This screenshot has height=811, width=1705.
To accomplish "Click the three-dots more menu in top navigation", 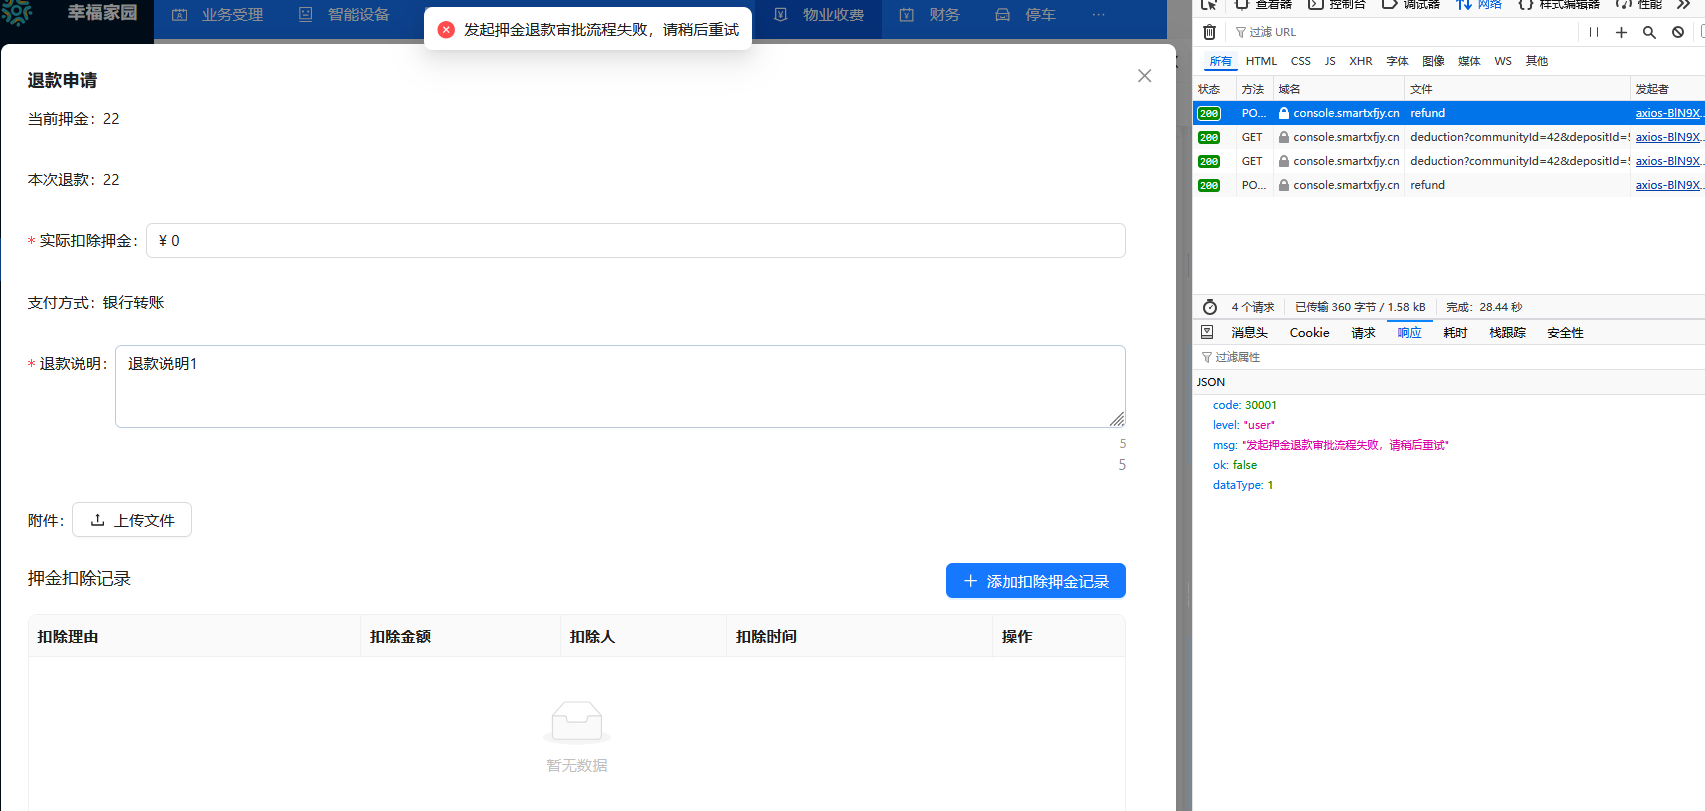I will tap(1098, 15).
